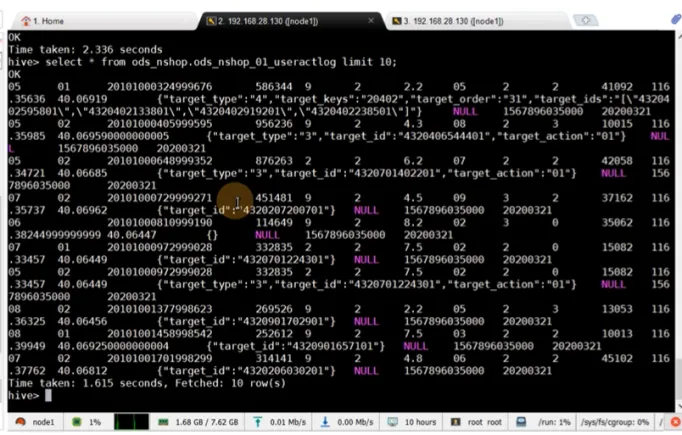
Task: Open the CPU activity graph
Action: point(131,422)
